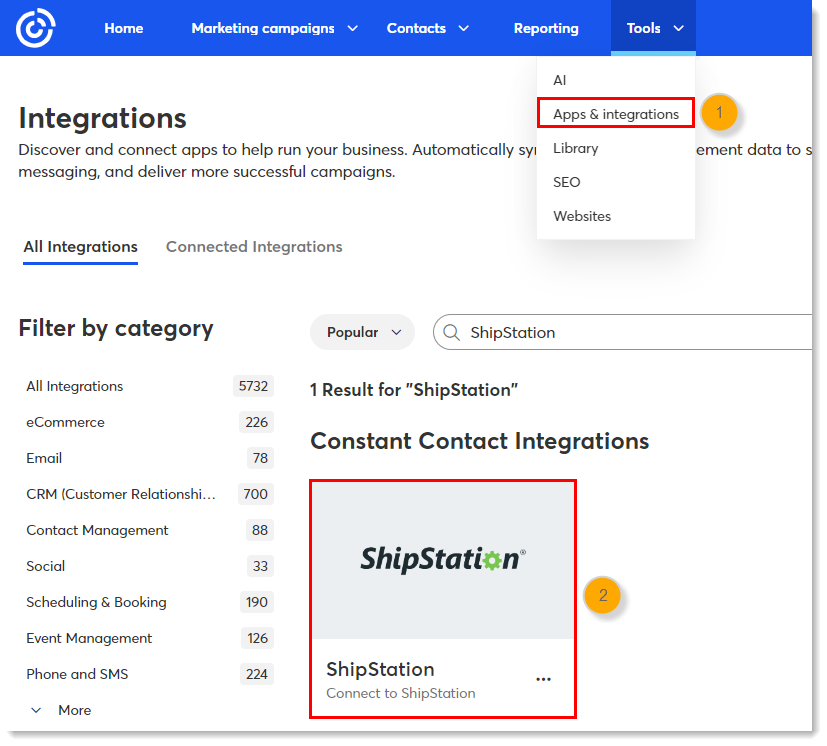Expand the Contacts menu
The height and width of the screenshot is (746, 827).
click(428, 28)
